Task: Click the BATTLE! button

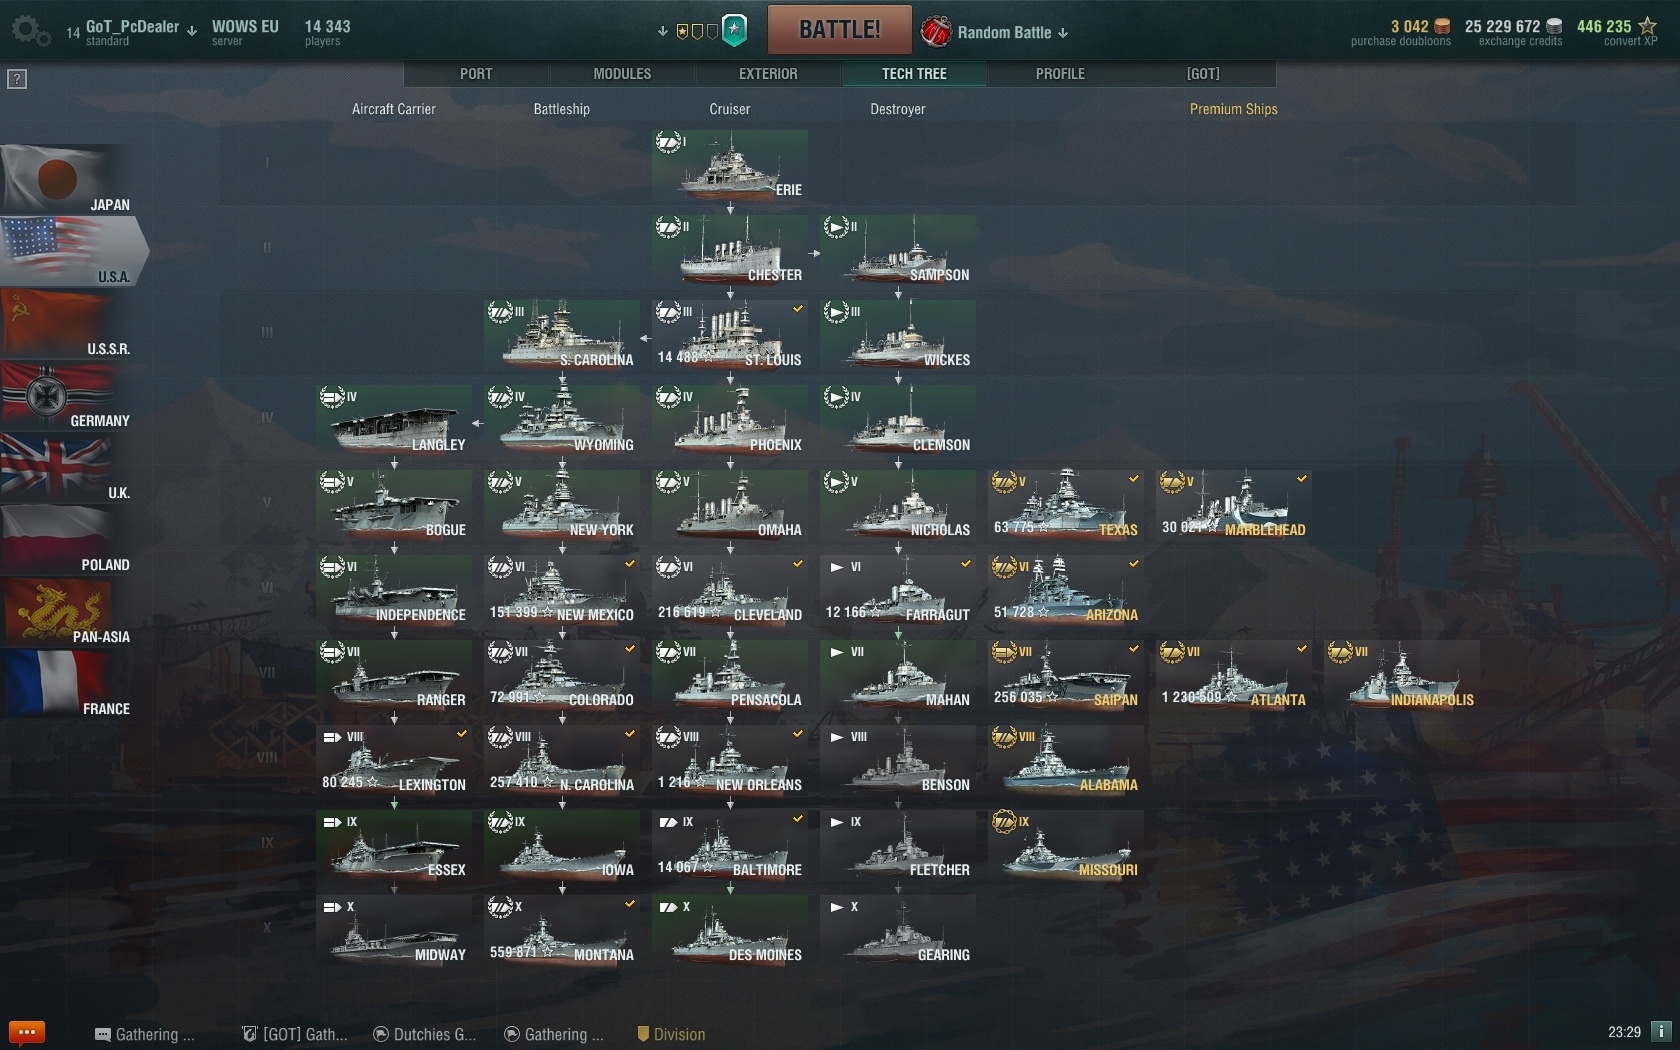Action: (840, 30)
